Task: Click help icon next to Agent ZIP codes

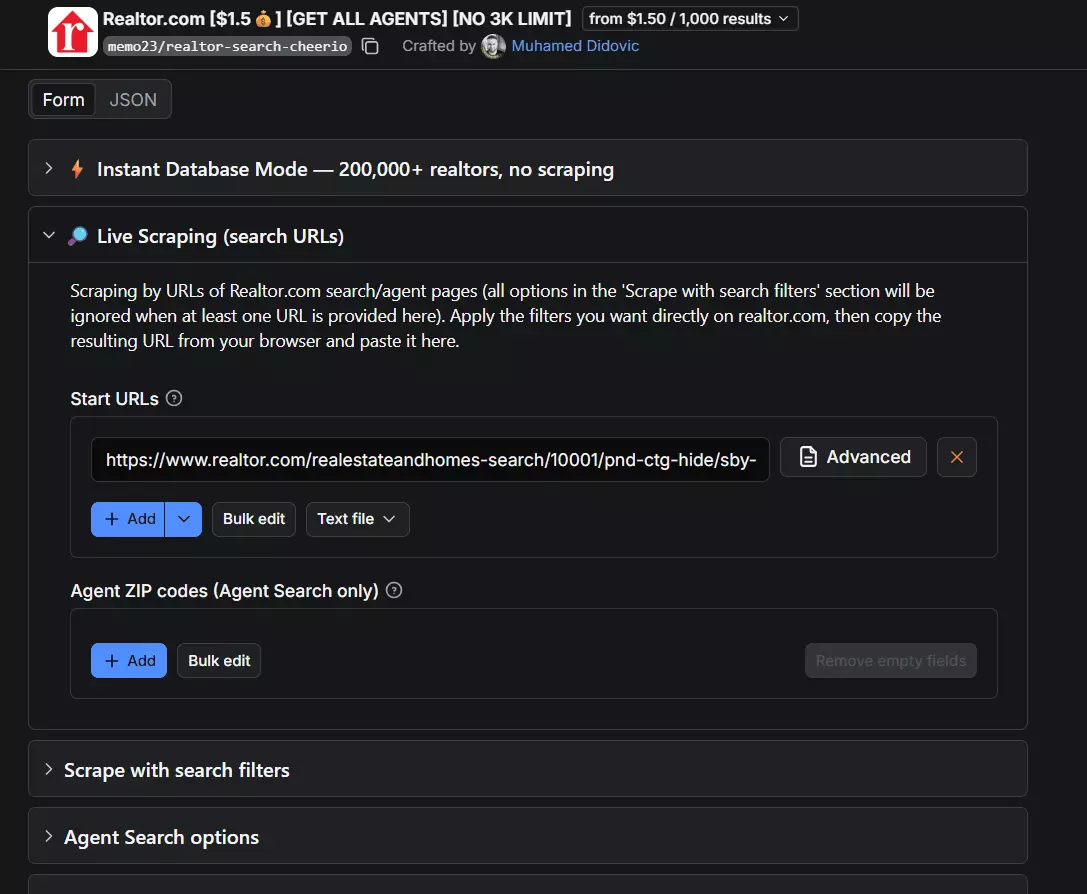Action: coord(394,590)
